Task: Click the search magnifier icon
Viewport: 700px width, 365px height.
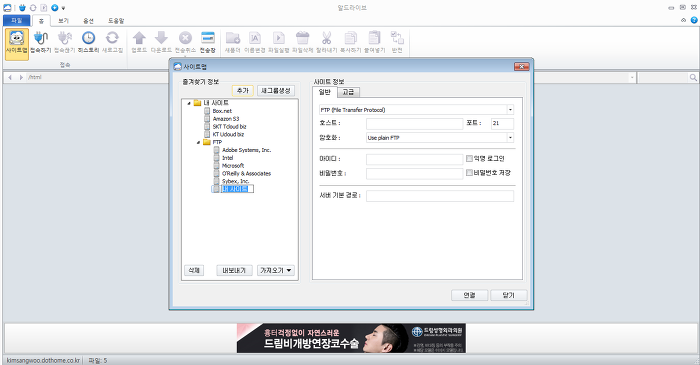Action: 693,77
